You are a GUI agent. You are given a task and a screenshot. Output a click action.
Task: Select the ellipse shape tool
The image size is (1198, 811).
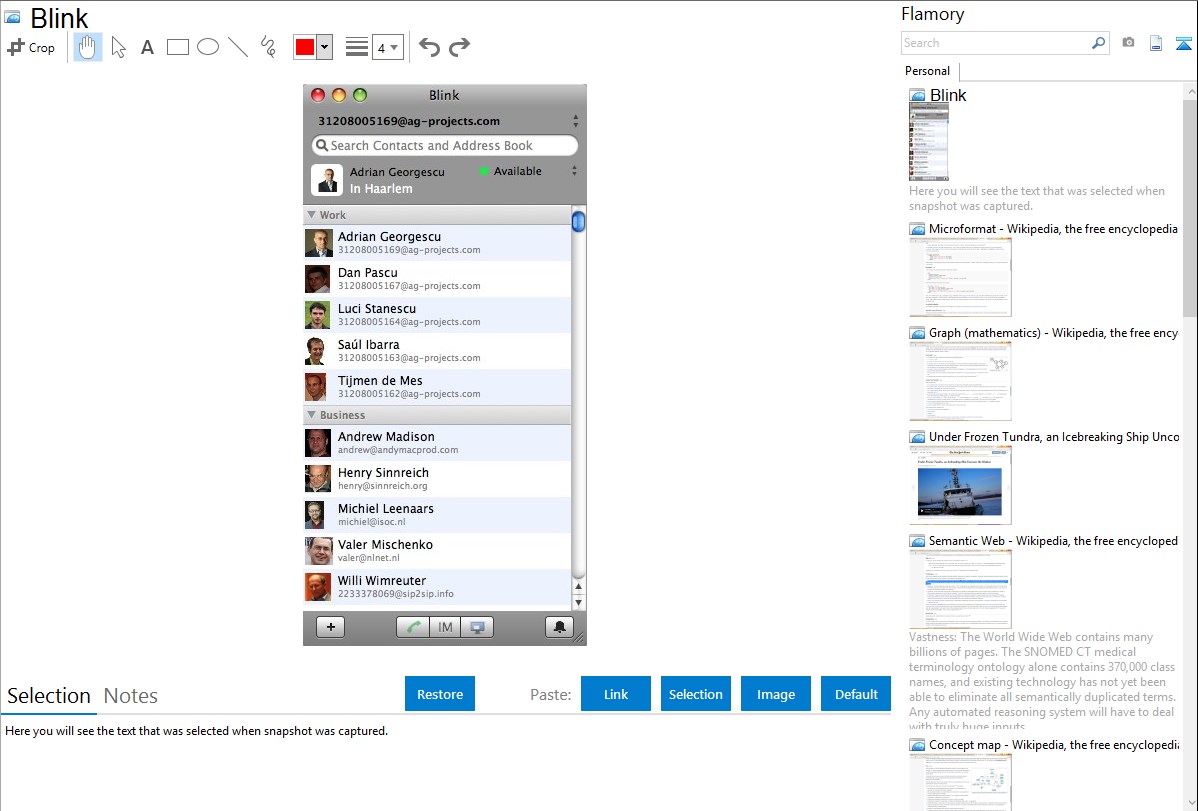(208, 47)
